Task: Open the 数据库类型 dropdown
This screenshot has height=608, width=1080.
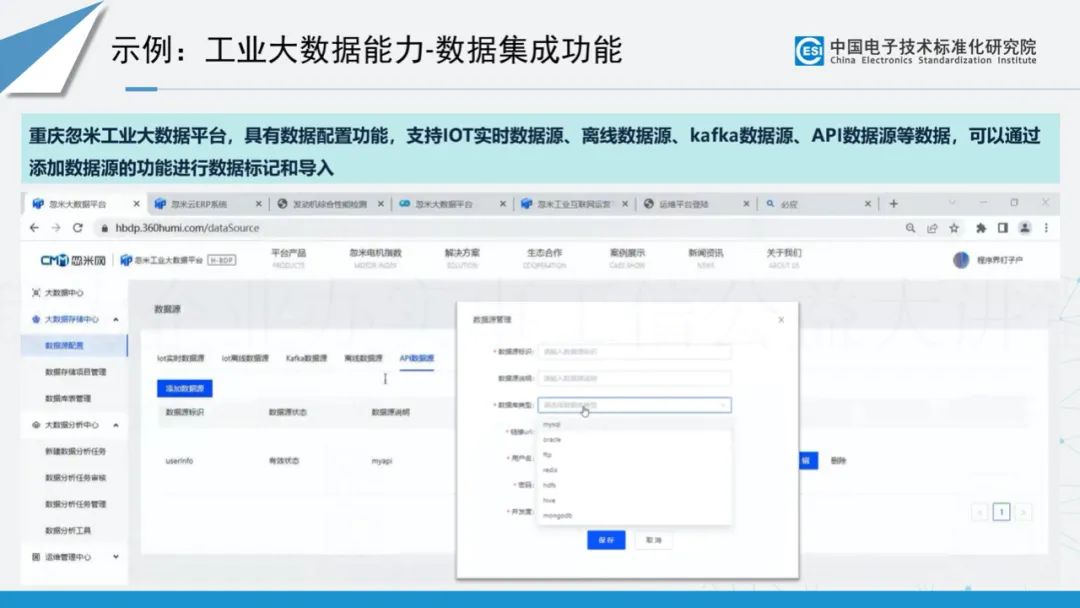Action: (634, 405)
